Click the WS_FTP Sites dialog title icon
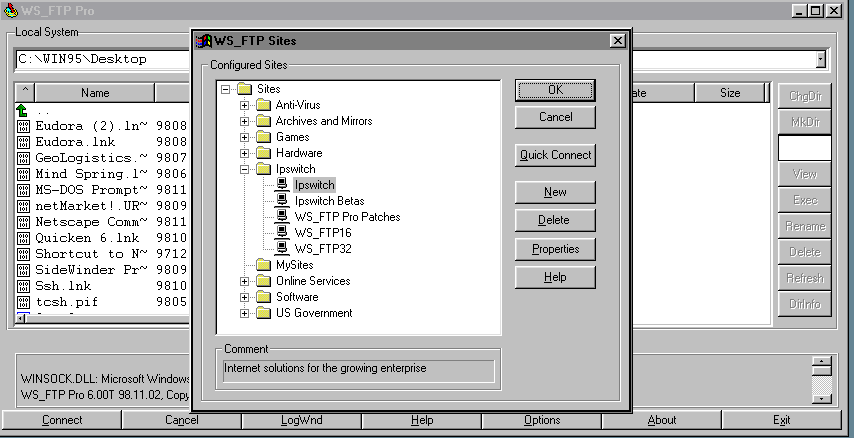Viewport: 854px width, 438px height. (x=204, y=41)
